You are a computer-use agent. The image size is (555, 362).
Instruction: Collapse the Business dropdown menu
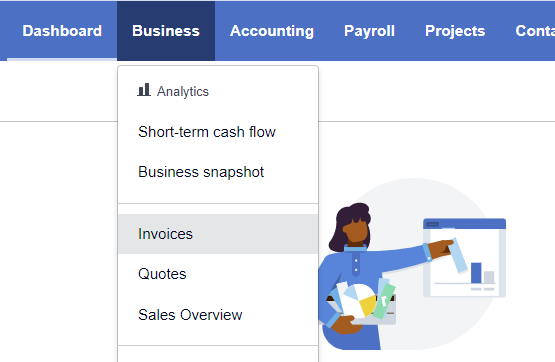click(x=166, y=31)
